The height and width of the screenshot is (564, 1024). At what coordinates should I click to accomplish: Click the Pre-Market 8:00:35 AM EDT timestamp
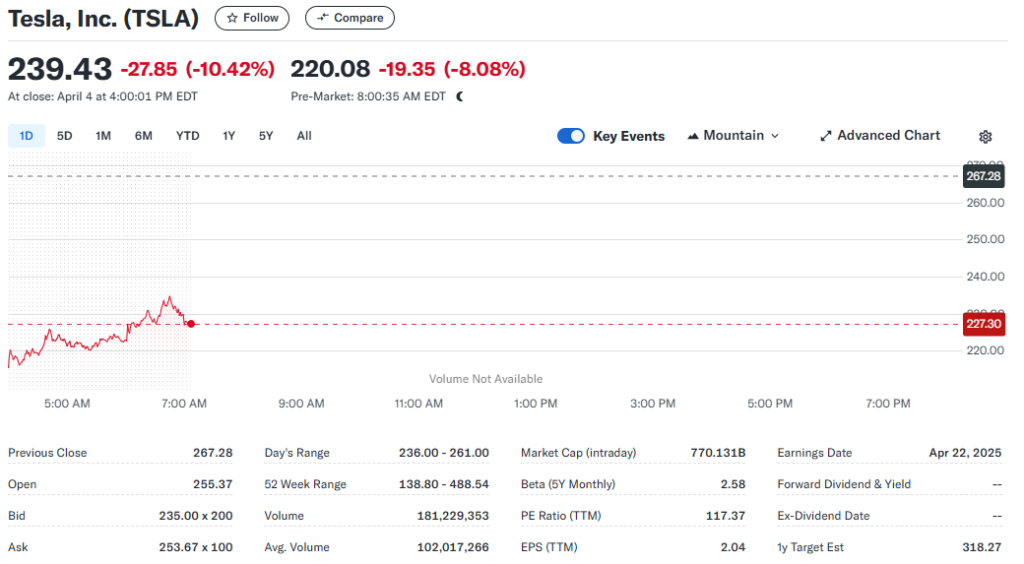(x=368, y=97)
